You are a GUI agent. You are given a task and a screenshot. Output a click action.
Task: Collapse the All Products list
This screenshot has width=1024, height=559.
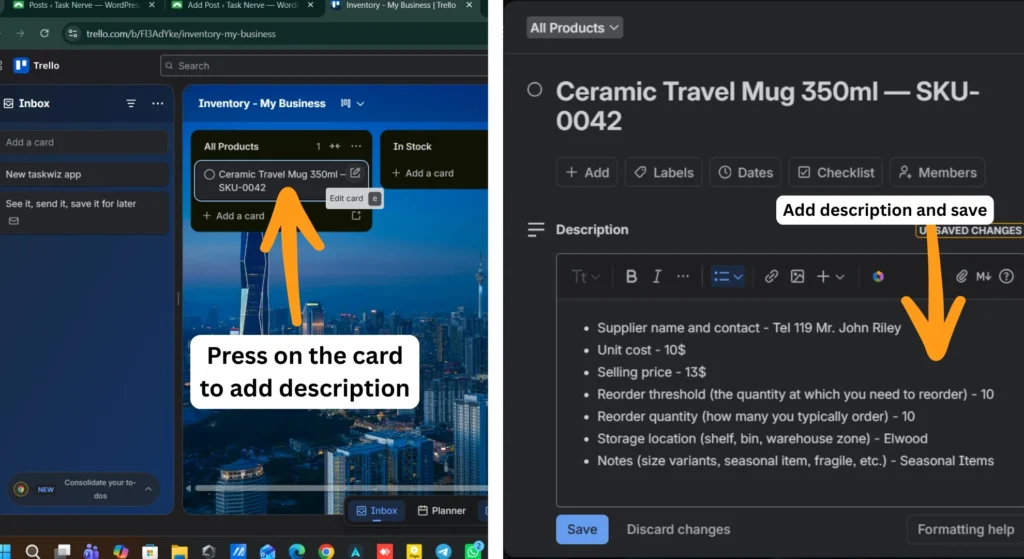[x=334, y=146]
